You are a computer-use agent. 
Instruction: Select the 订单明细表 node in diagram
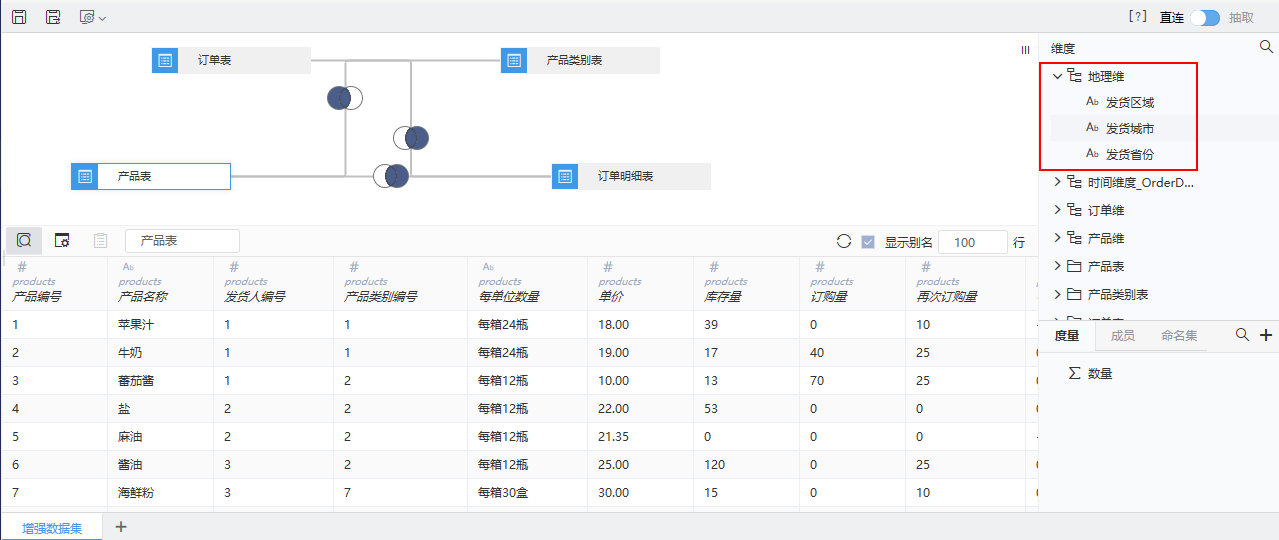pyautogui.click(x=631, y=176)
